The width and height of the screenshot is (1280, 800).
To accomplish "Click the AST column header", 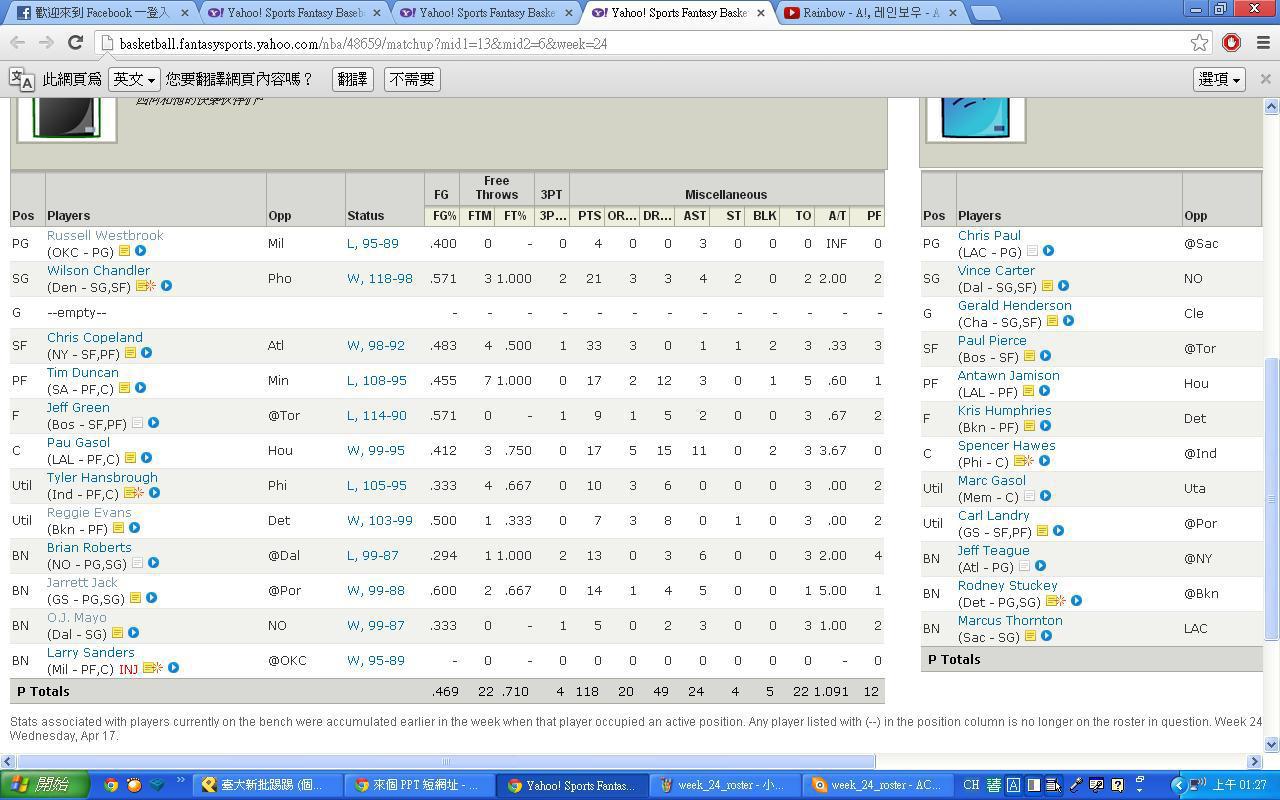I will pyautogui.click(x=694, y=216).
